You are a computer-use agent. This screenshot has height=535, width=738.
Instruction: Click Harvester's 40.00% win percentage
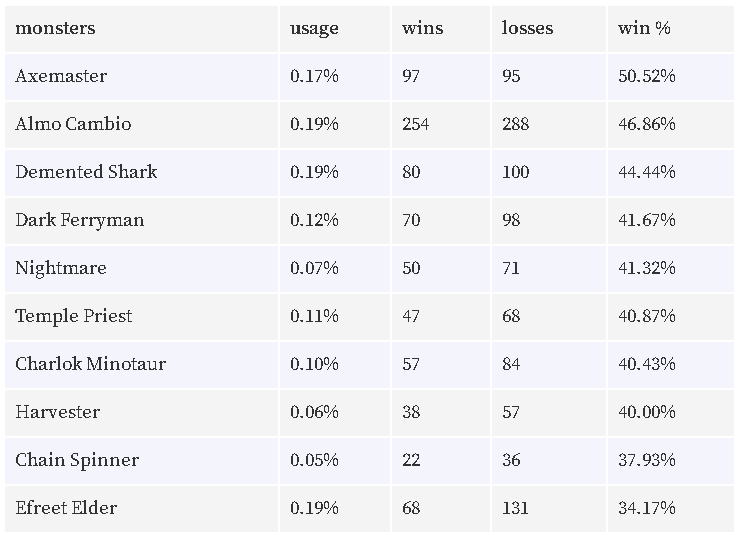(647, 412)
